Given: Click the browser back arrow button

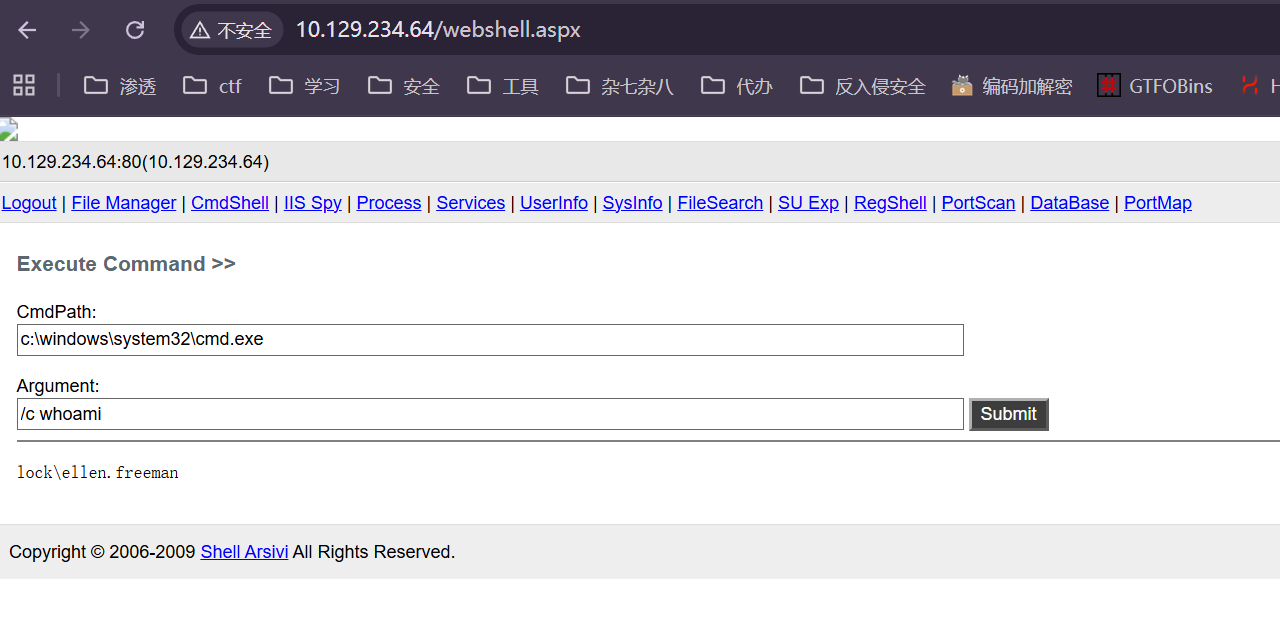Looking at the screenshot, I should 27,30.
